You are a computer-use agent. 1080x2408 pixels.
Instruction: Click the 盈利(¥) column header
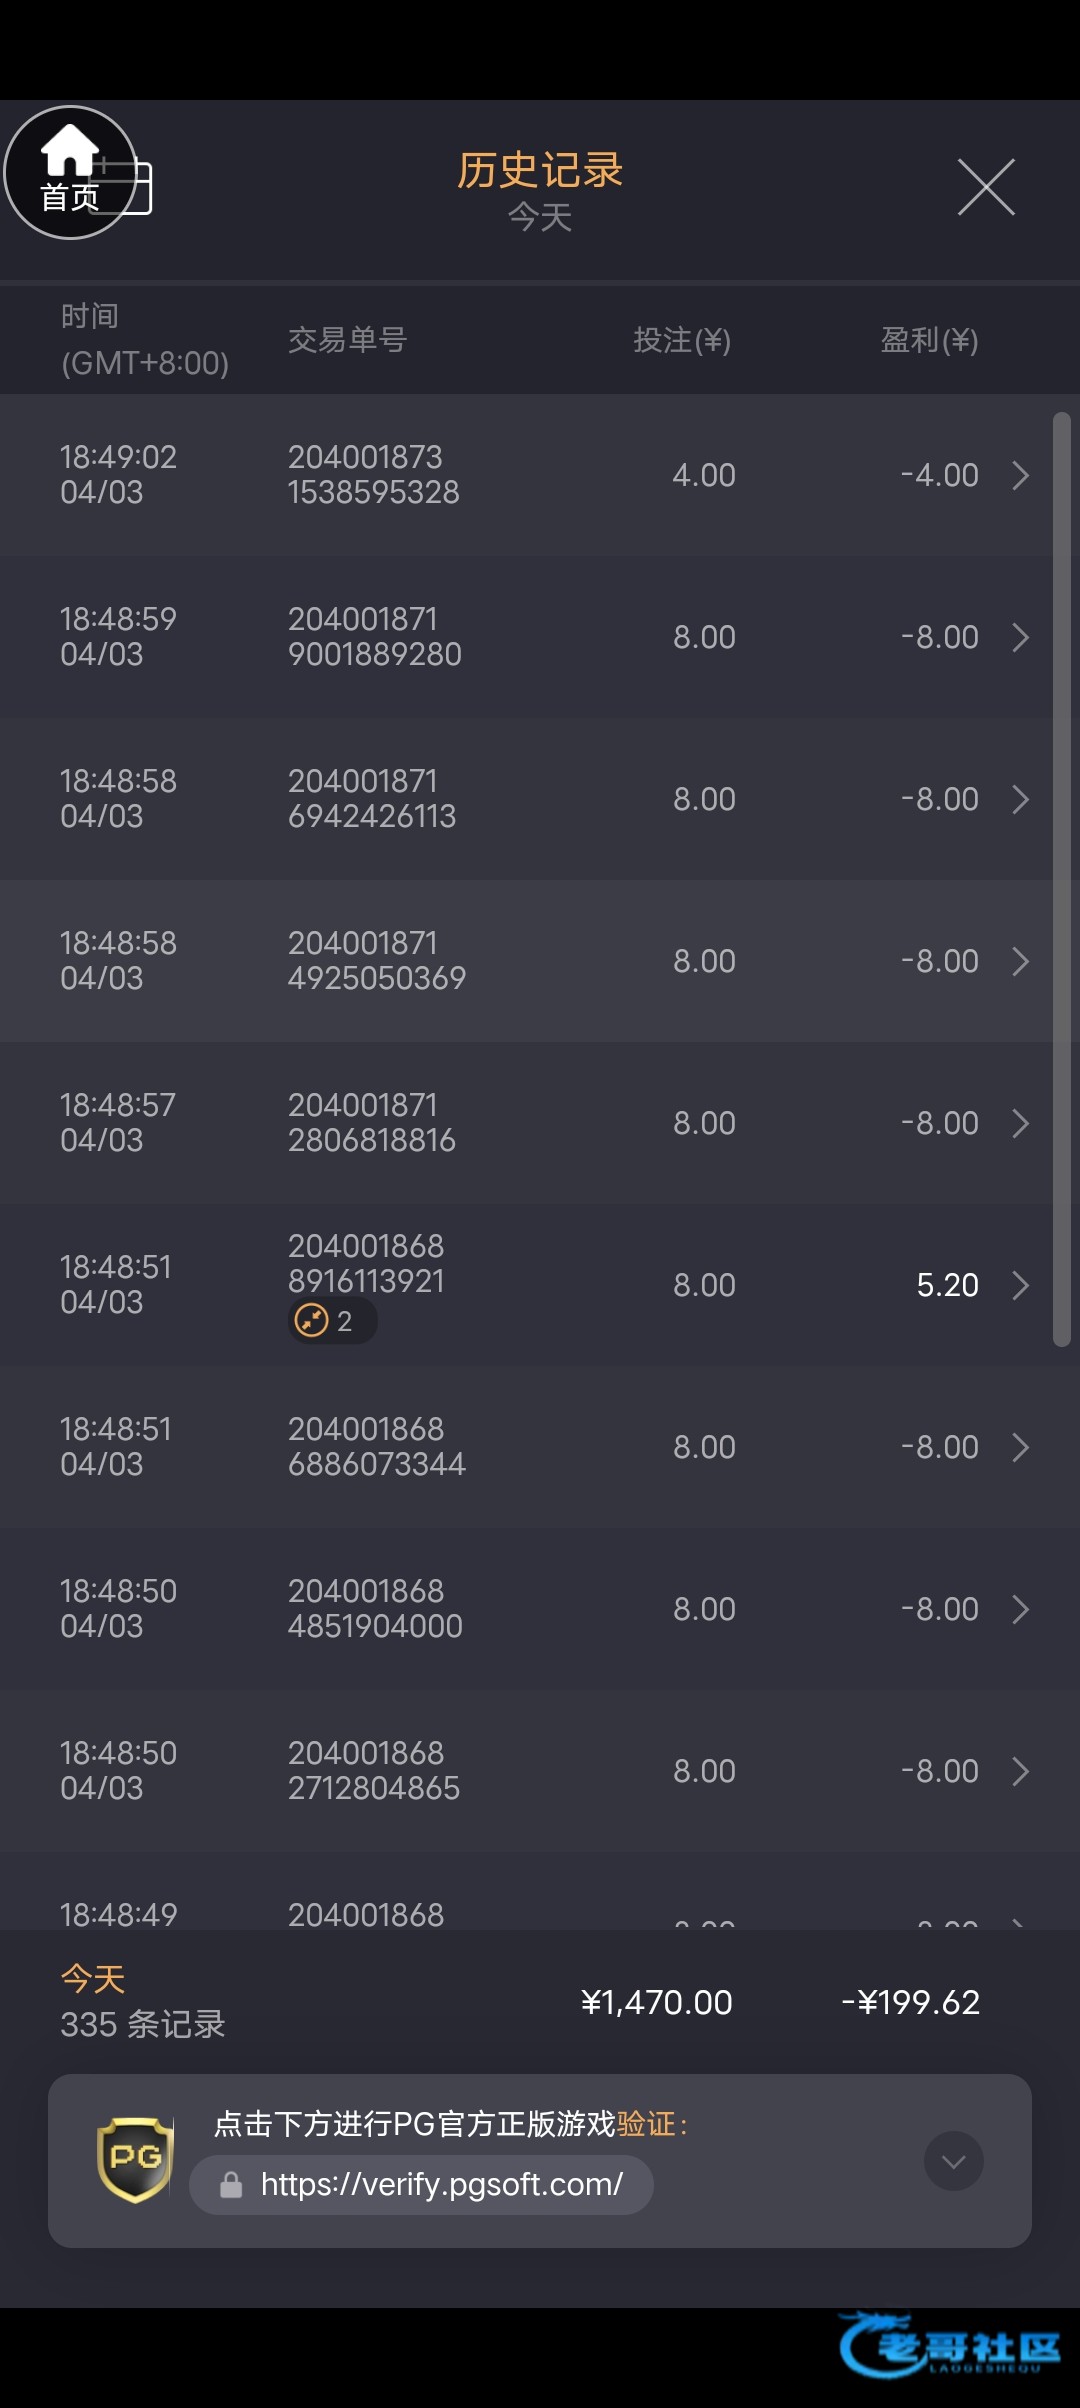pos(929,340)
